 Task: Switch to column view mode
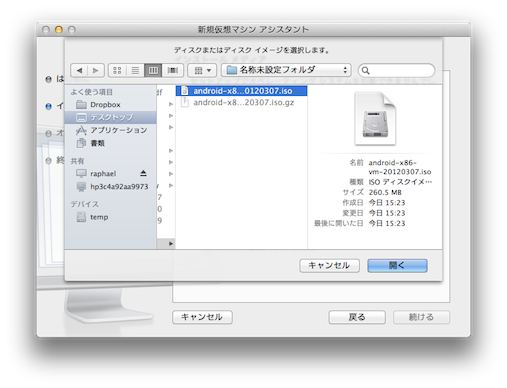[153, 70]
